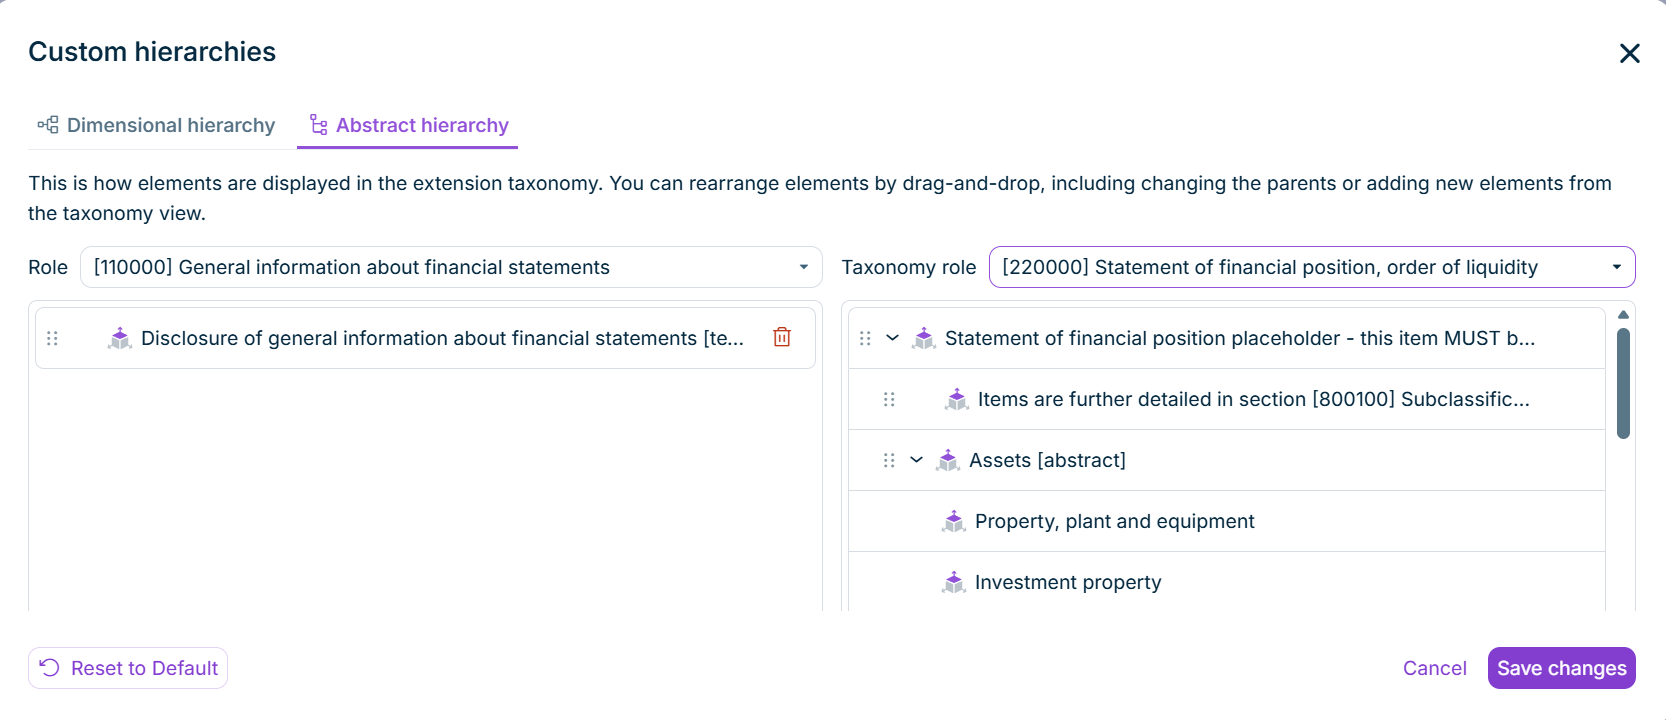Switch to the Dimensional hierarchy tab
The width and height of the screenshot is (1666, 720).
click(156, 125)
